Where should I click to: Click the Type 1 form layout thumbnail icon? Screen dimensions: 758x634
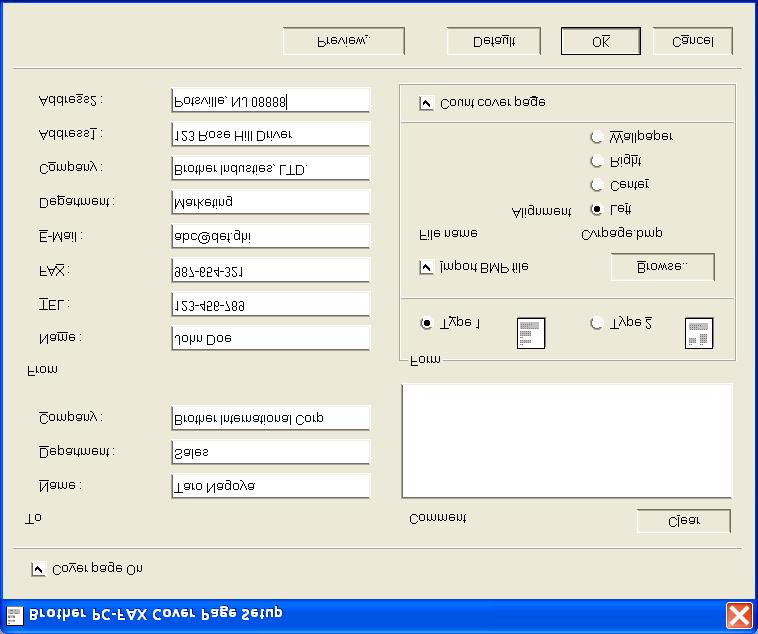tap(531, 333)
